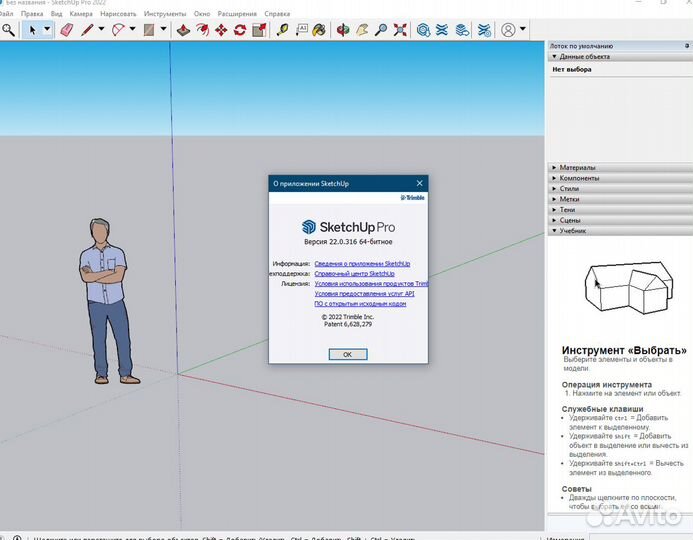Click the Zoom Extents tool
The width and height of the screenshot is (693, 540).
[400, 30]
